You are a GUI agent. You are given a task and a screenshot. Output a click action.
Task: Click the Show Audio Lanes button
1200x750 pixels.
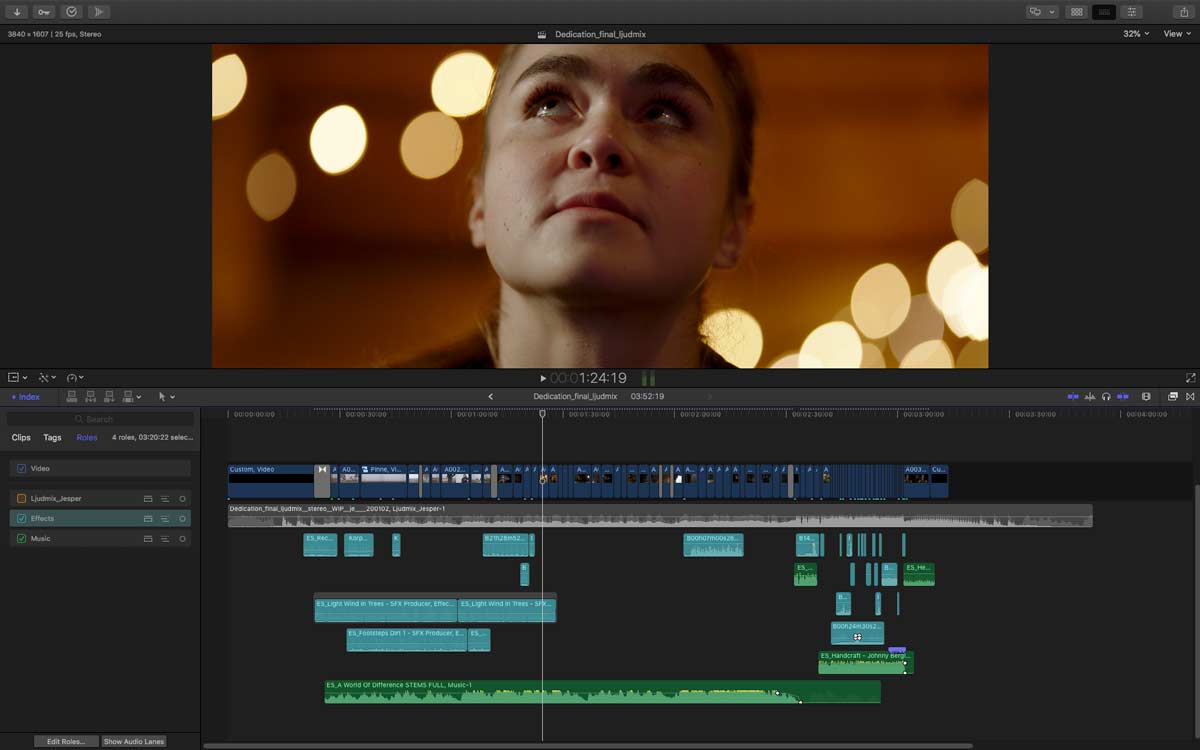[134, 741]
